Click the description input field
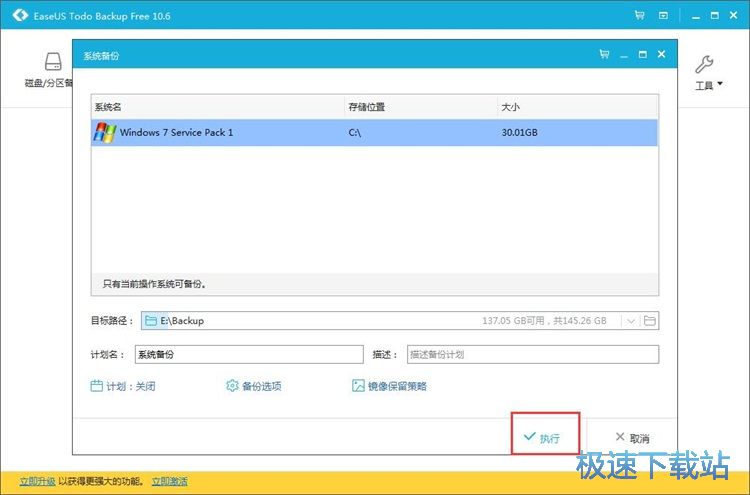The width and height of the screenshot is (750, 495). coord(533,354)
